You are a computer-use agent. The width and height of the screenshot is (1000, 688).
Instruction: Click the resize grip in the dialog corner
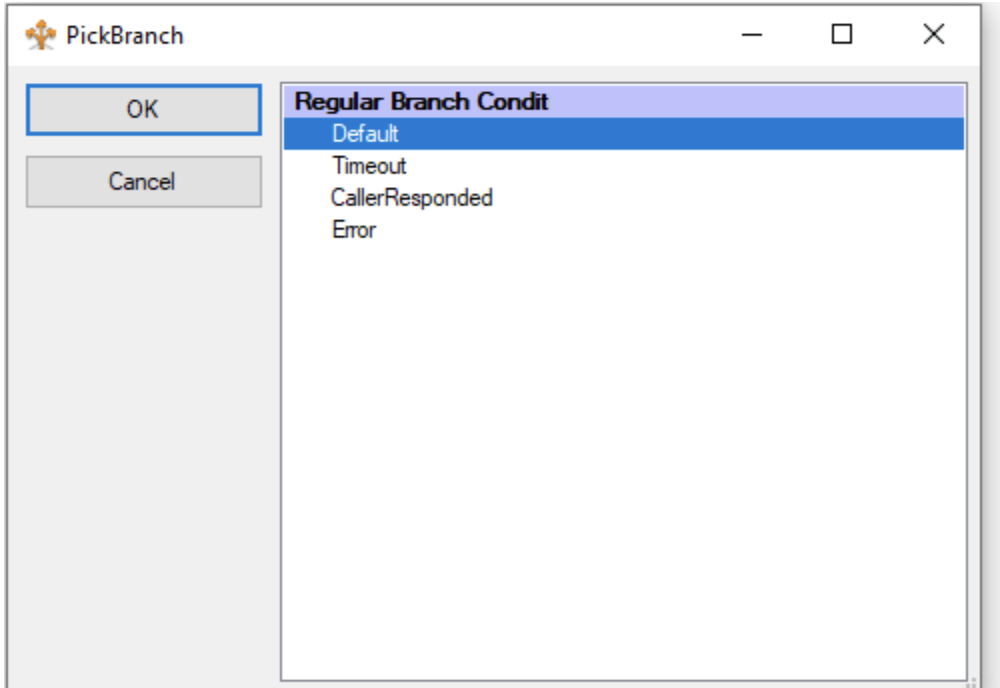click(x=973, y=682)
